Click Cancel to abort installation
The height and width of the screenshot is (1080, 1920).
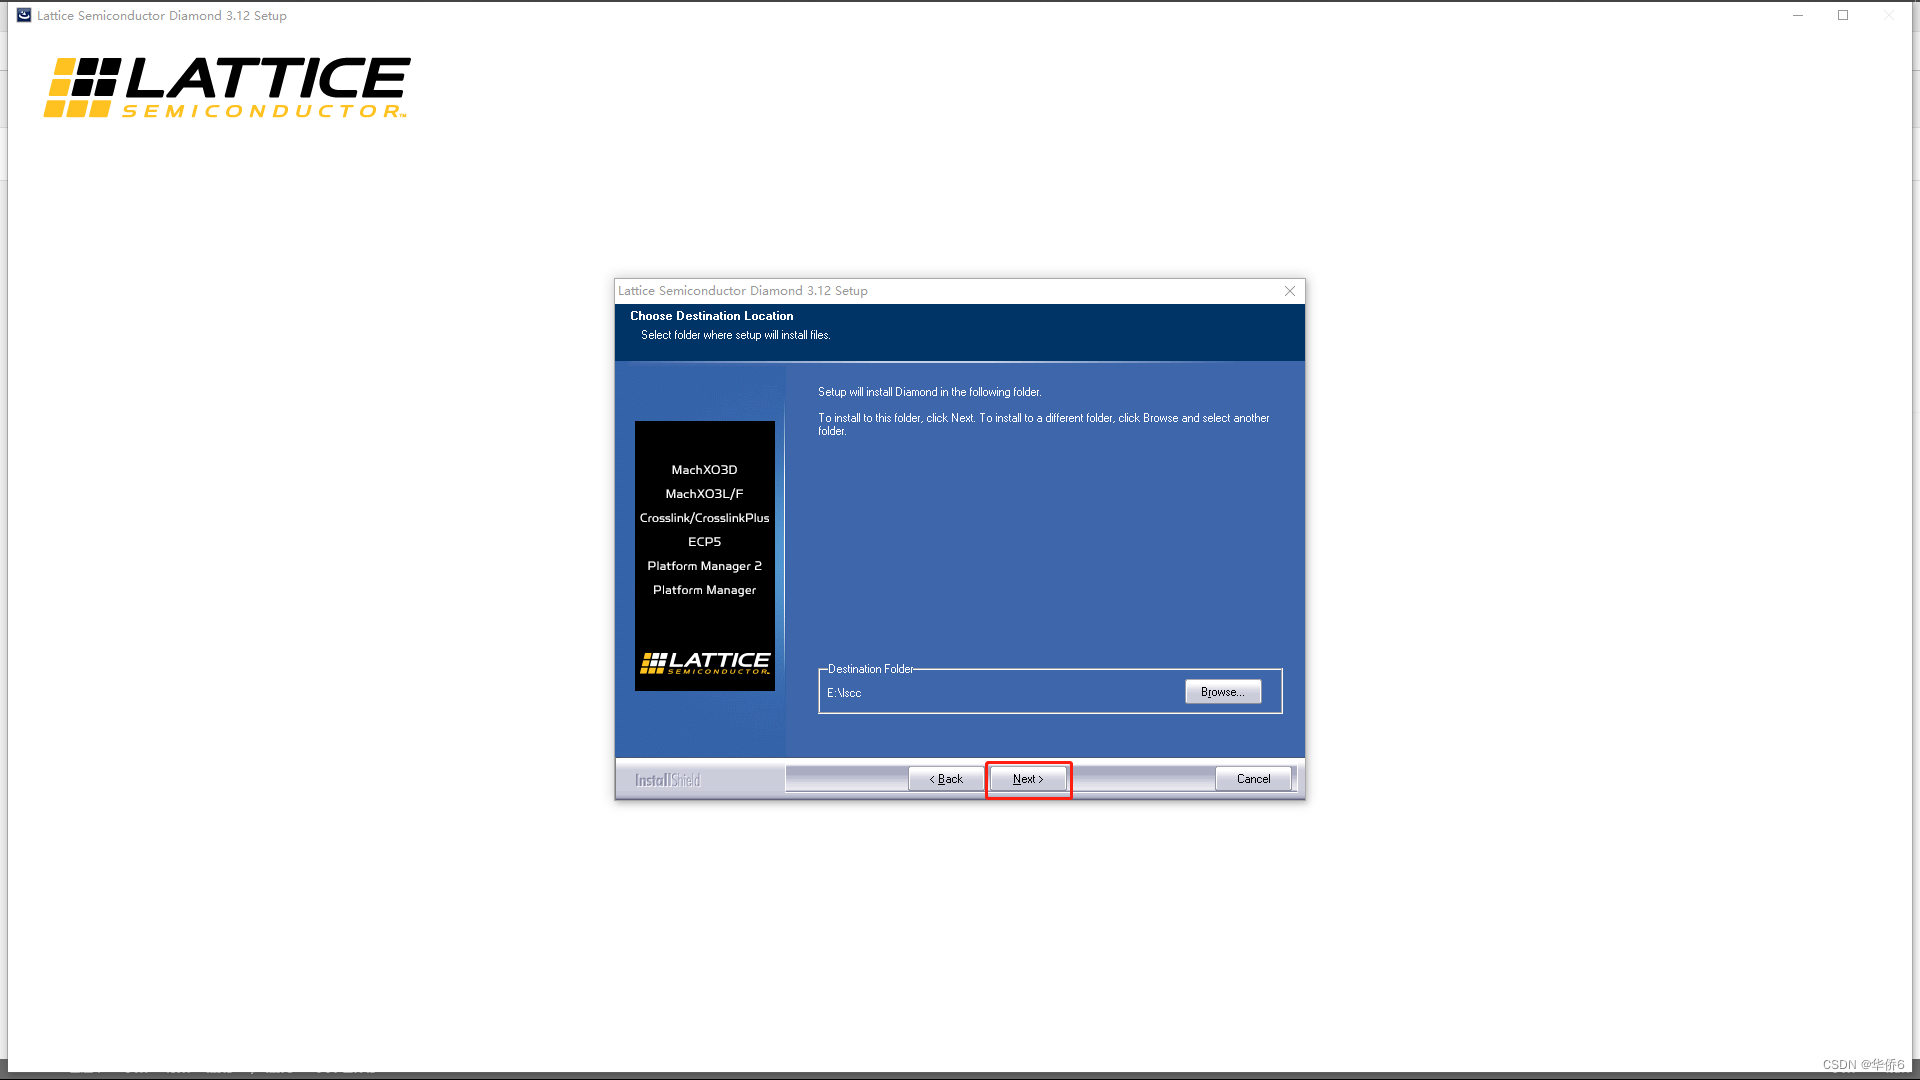coord(1253,778)
